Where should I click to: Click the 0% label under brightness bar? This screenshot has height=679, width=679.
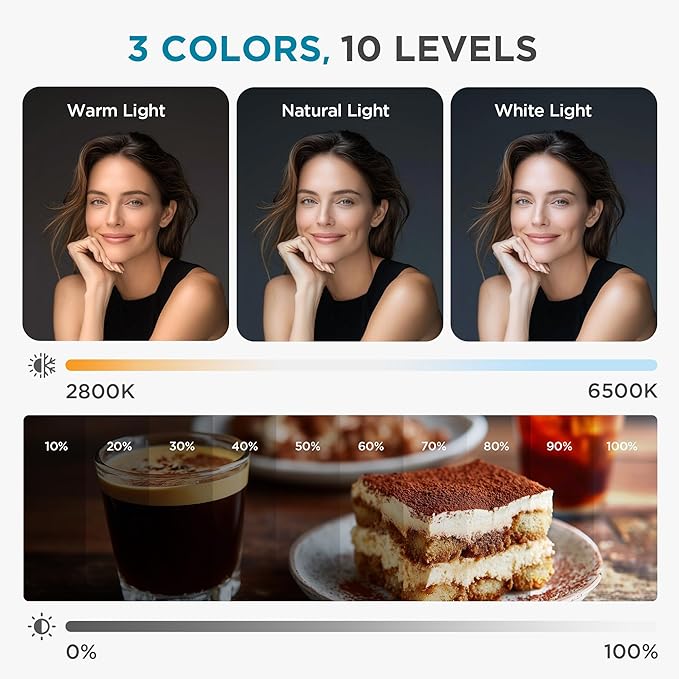pyautogui.click(x=81, y=652)
